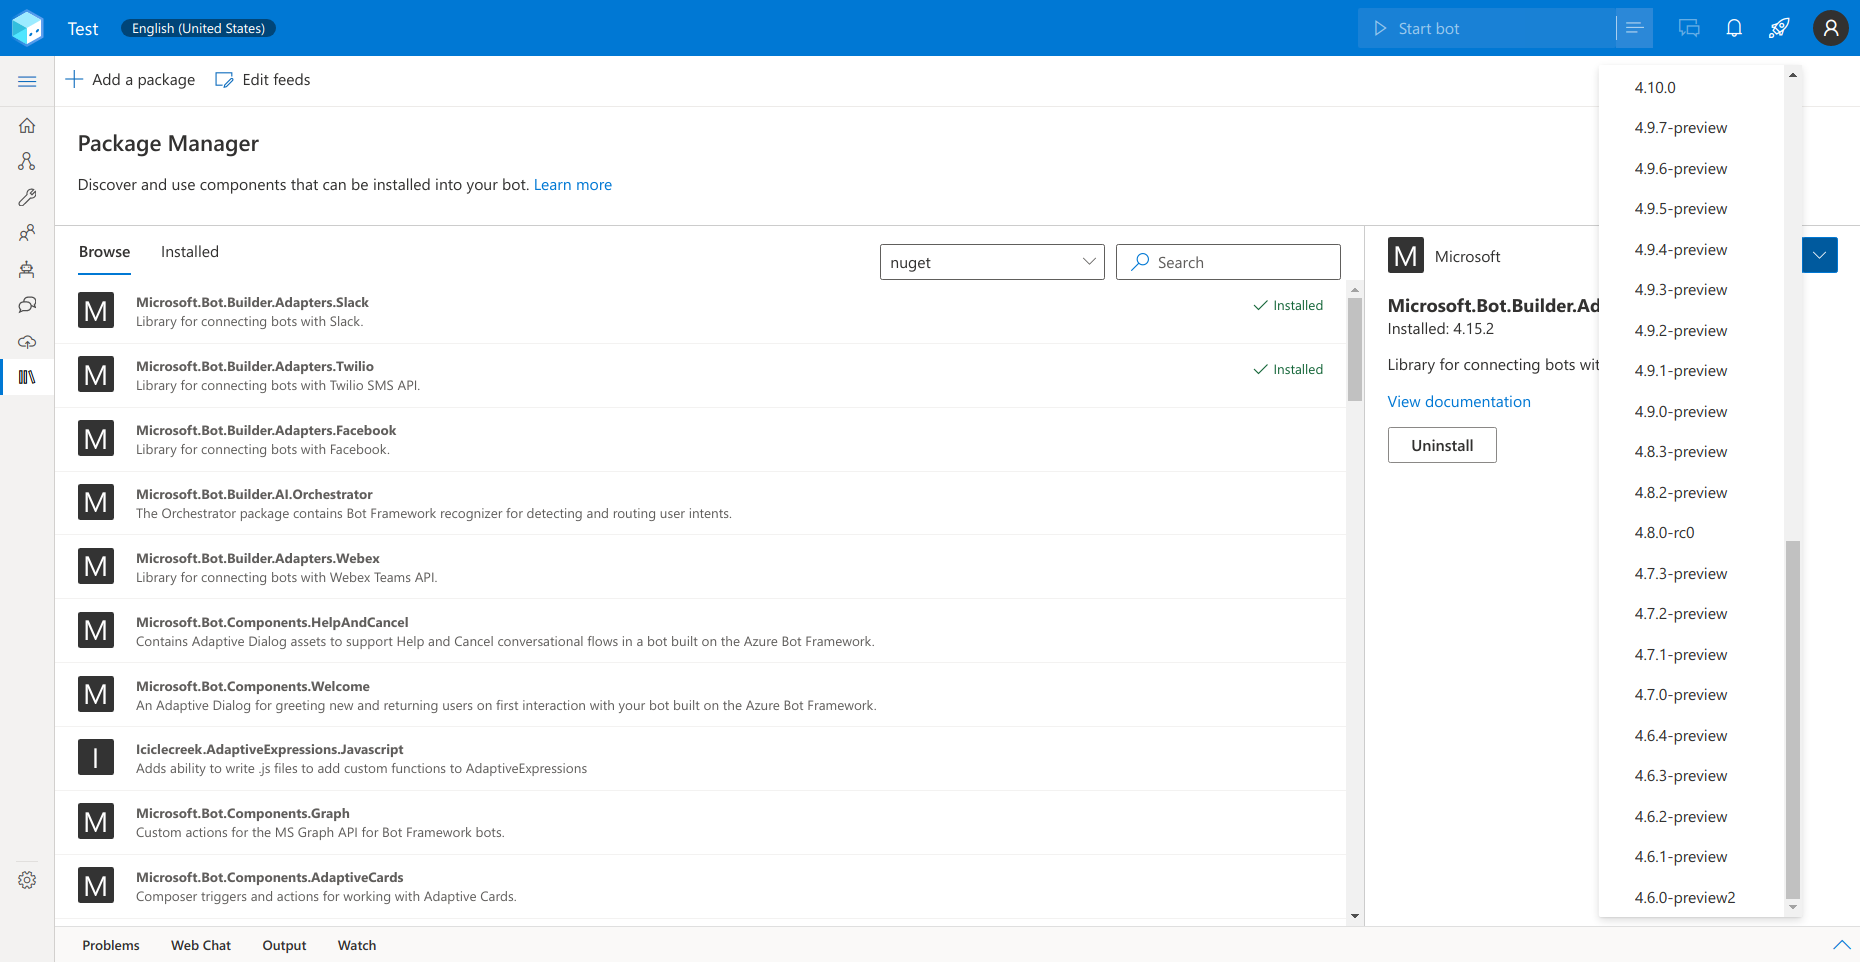
Task: Click Start bot
Action: (1486, 28)
